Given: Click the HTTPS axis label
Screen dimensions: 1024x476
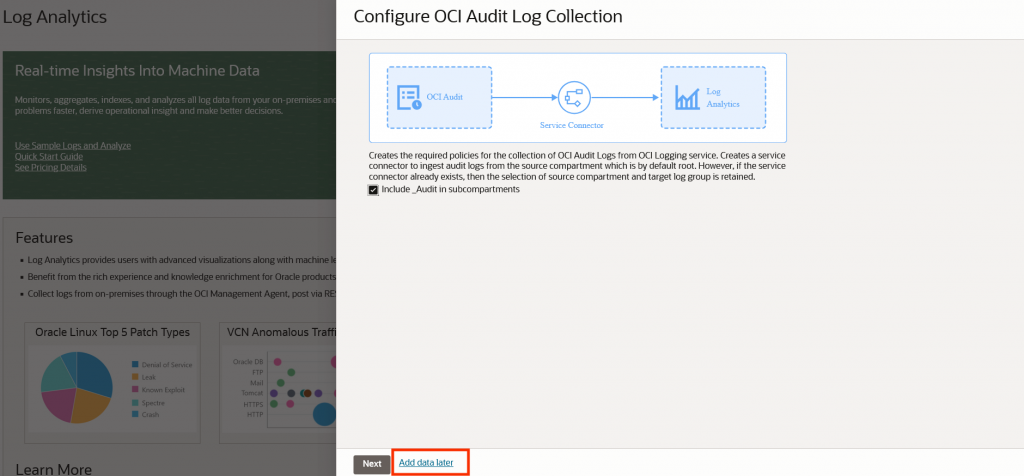Looking at the screenshot, I should point(253,404).
